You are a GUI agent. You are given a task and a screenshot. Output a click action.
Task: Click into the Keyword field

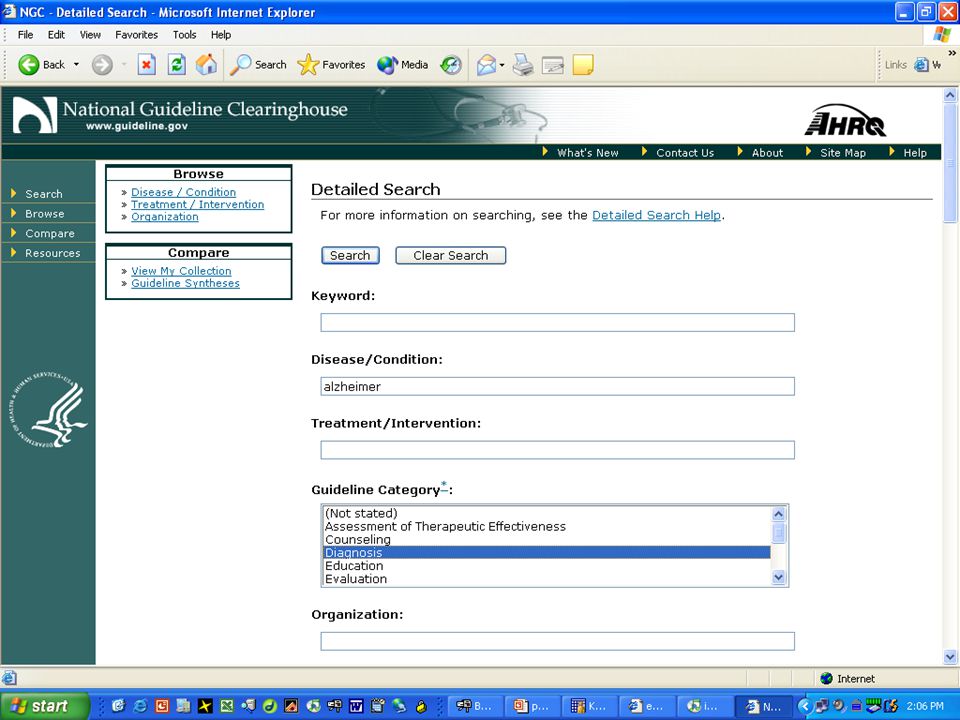(557, 323)
